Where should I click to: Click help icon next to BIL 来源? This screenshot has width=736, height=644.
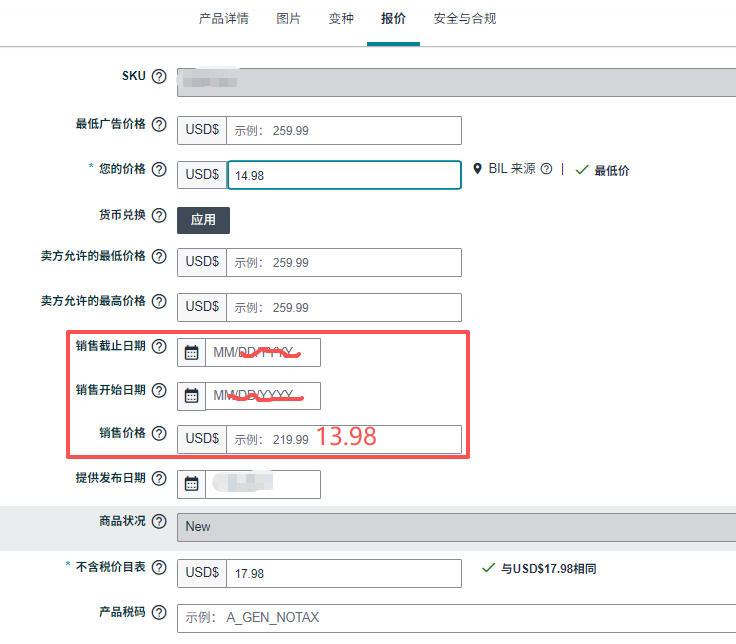[x=546, y=169]
